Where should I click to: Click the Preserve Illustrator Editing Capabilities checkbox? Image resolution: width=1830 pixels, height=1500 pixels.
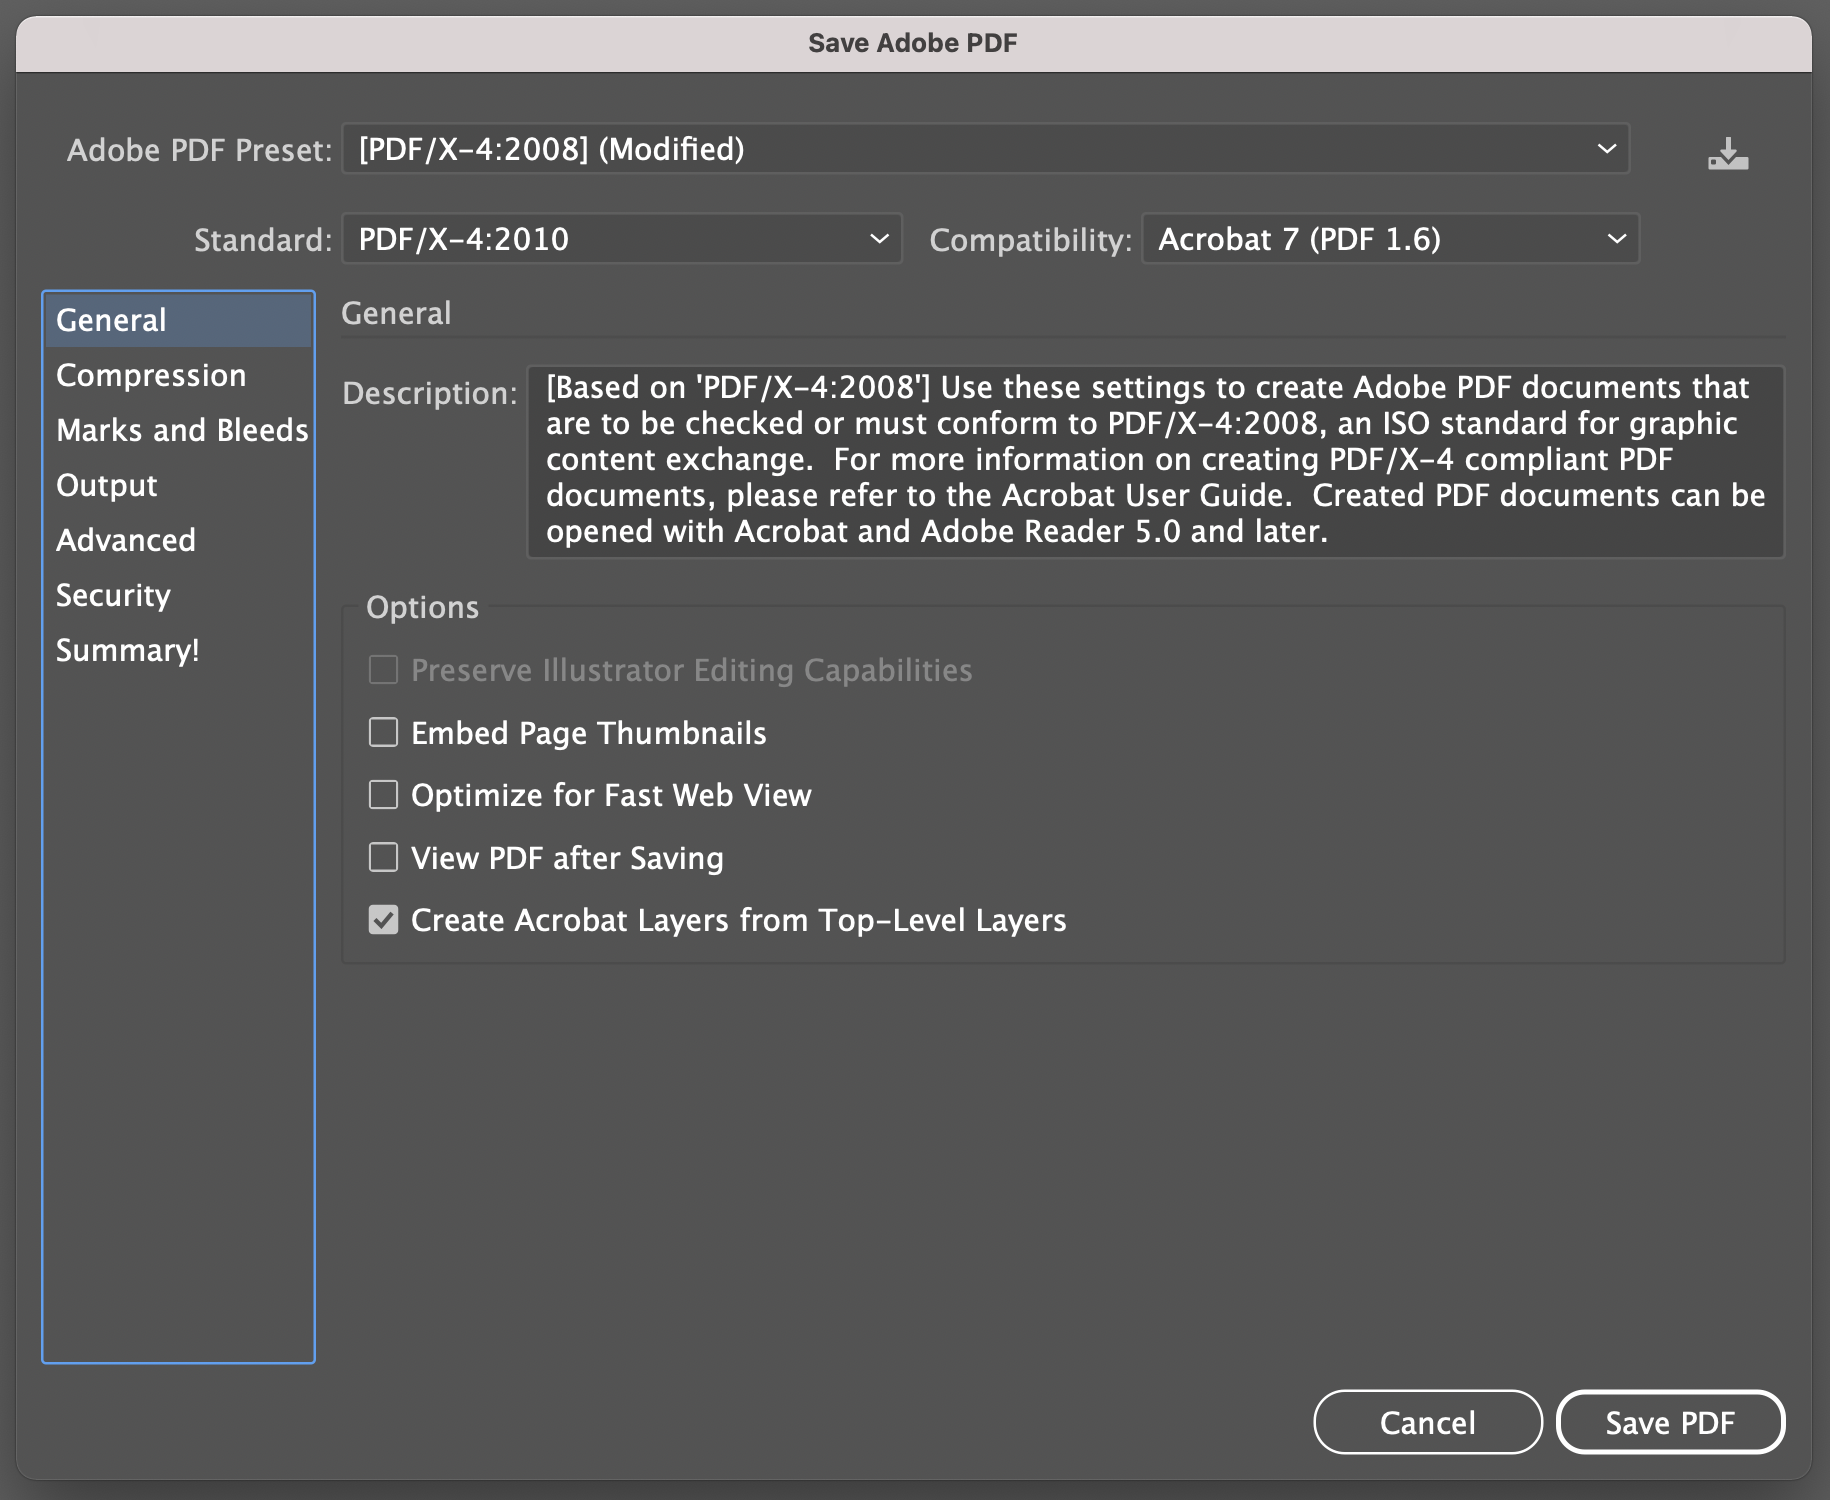(384, 670)
